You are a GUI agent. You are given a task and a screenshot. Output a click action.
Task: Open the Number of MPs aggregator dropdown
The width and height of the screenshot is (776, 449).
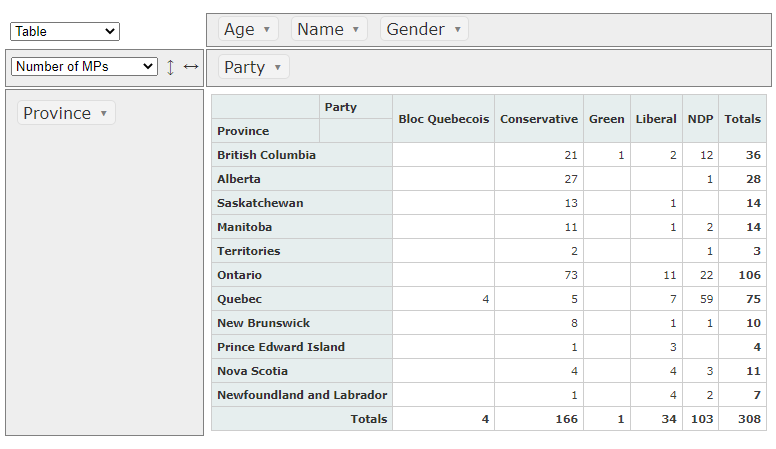click(x=84, y=66)
